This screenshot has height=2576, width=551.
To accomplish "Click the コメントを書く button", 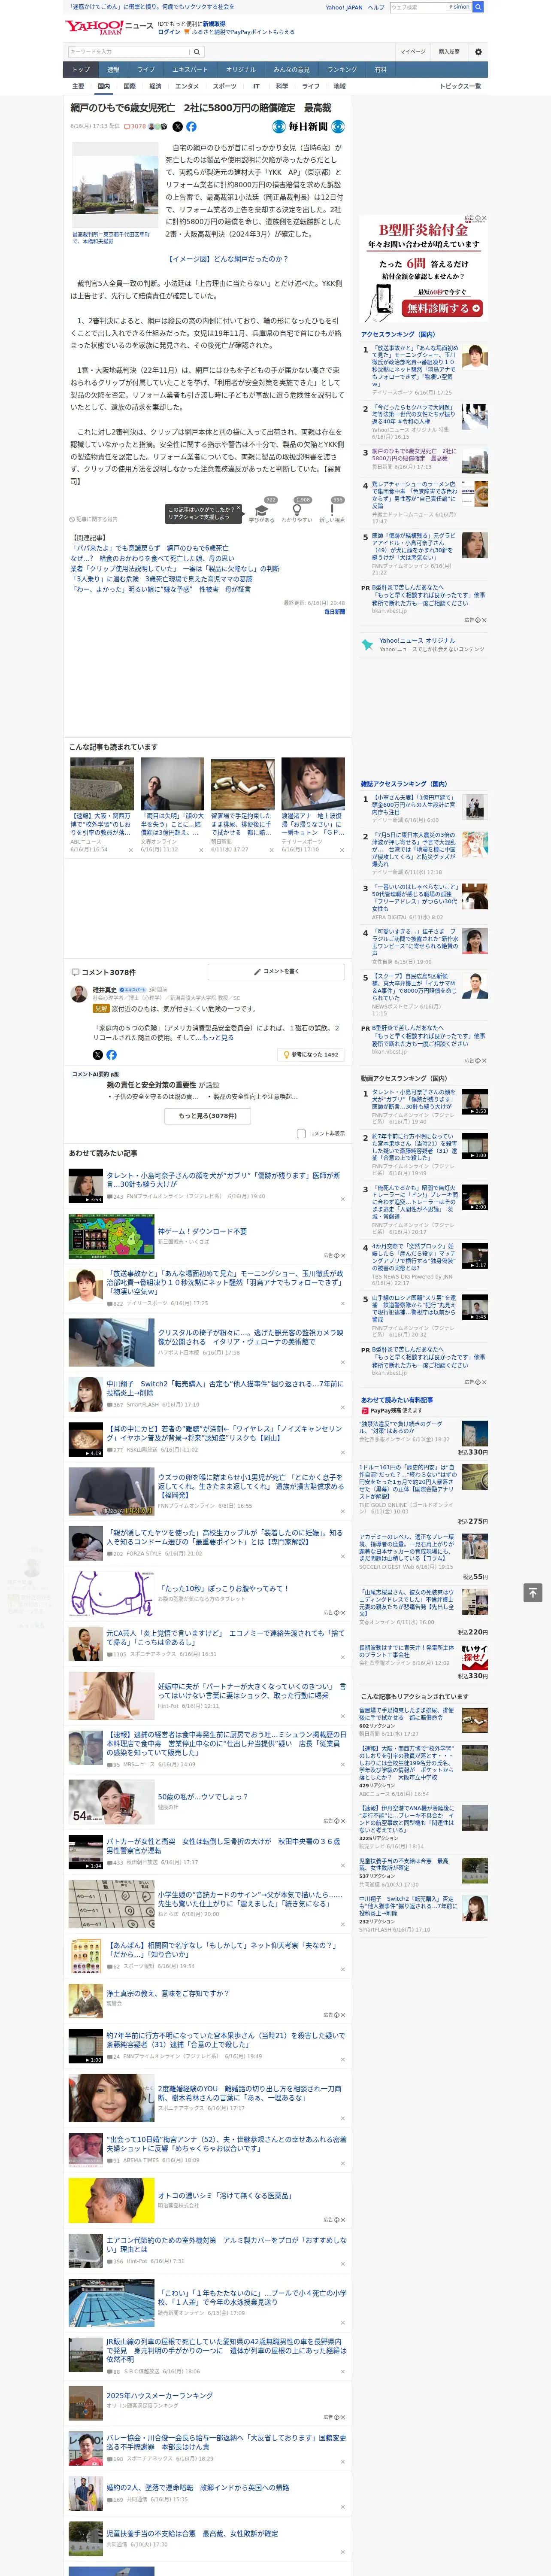I will point(276,971).
